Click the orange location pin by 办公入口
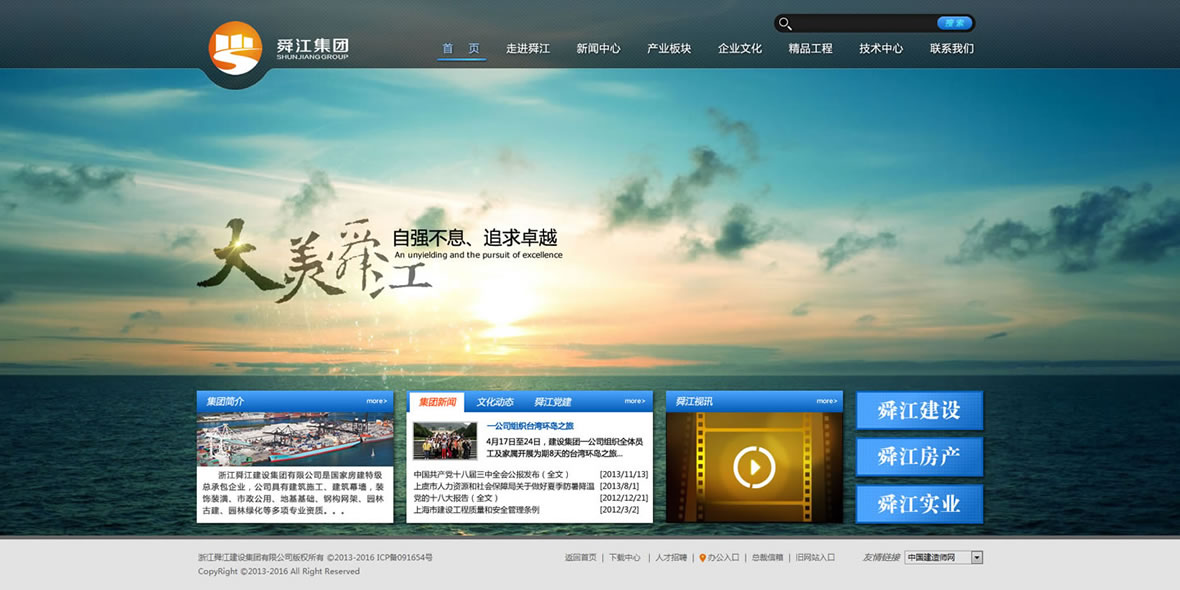Viewport: 1180px width, 590px height. pyautogui.click(x=702, y=558)
